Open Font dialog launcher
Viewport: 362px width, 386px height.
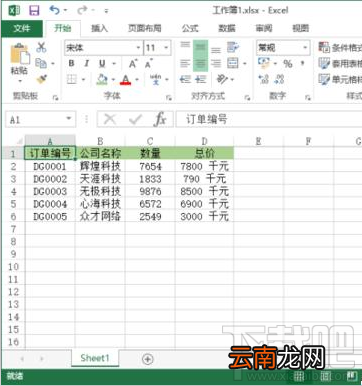click(x=169, y=98)
